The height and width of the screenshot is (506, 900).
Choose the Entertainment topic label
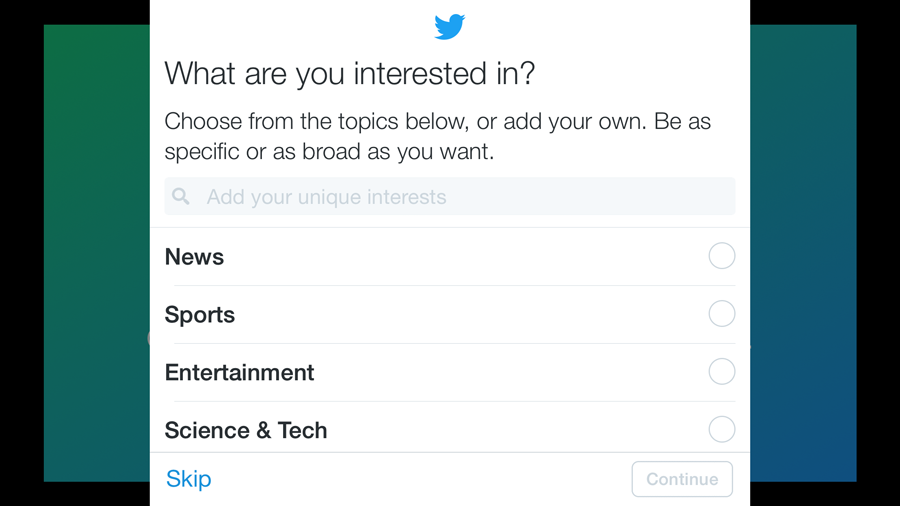(239, 372)
